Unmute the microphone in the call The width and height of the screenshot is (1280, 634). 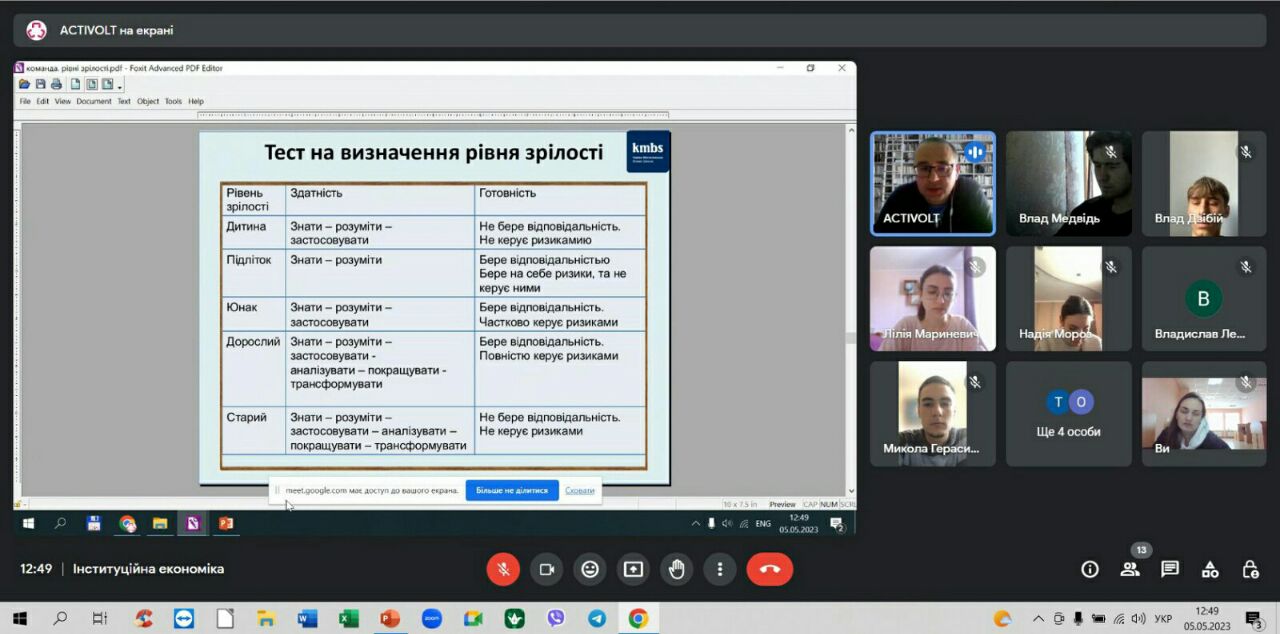503,569
